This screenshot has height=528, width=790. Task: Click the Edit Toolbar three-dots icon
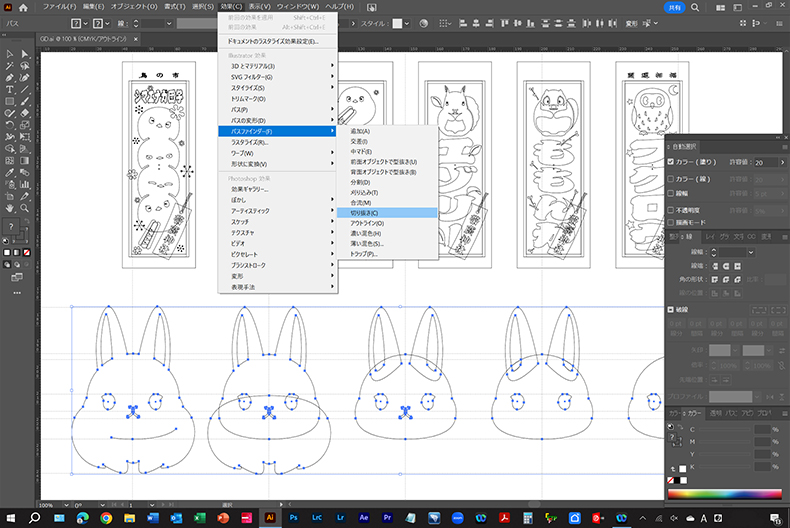tap(17, 293)
